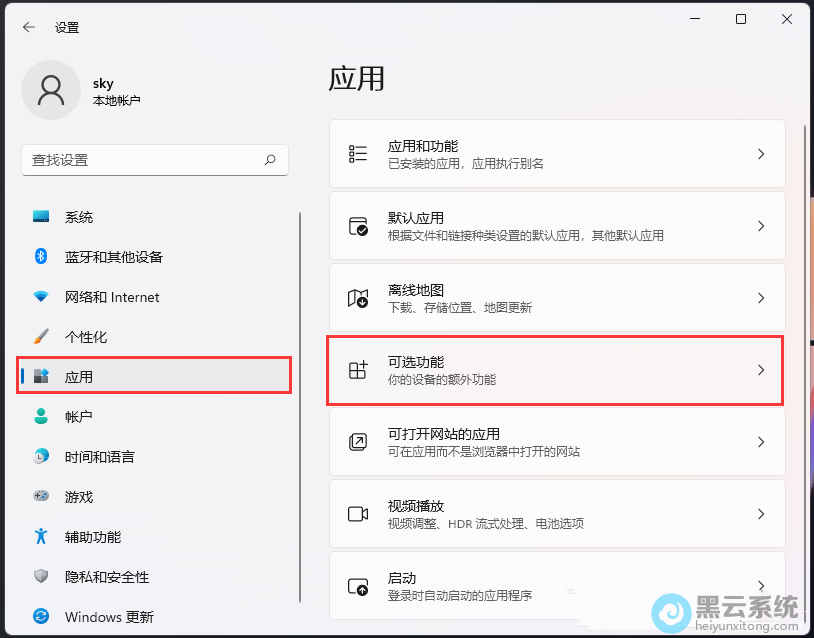Click the Windows 更新 refresh icon
The height and width of the screenshot is (638, 814).
(41, 616)
